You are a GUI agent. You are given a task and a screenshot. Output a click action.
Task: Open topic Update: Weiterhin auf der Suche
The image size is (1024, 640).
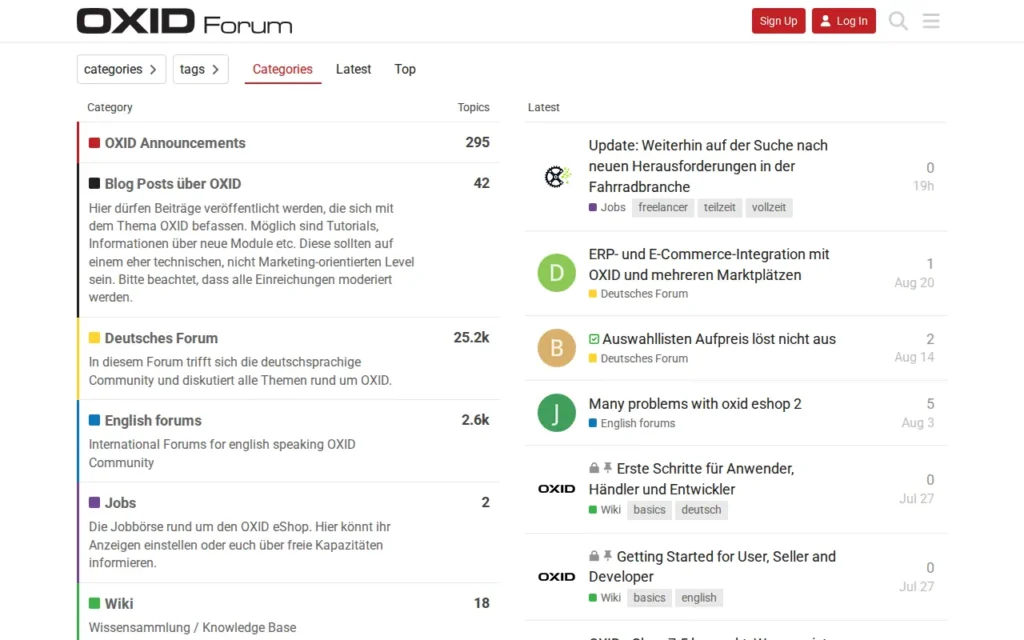tap(708, 166)
